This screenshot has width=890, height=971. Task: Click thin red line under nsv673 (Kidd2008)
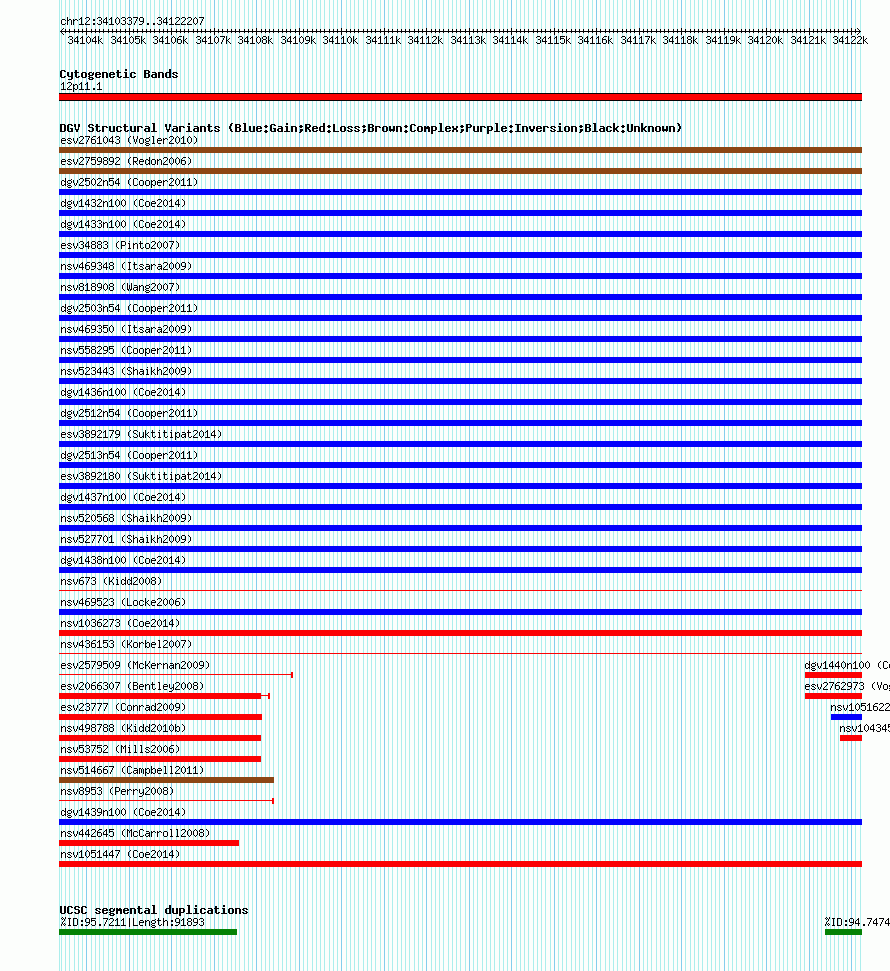(x=460, y=591)
